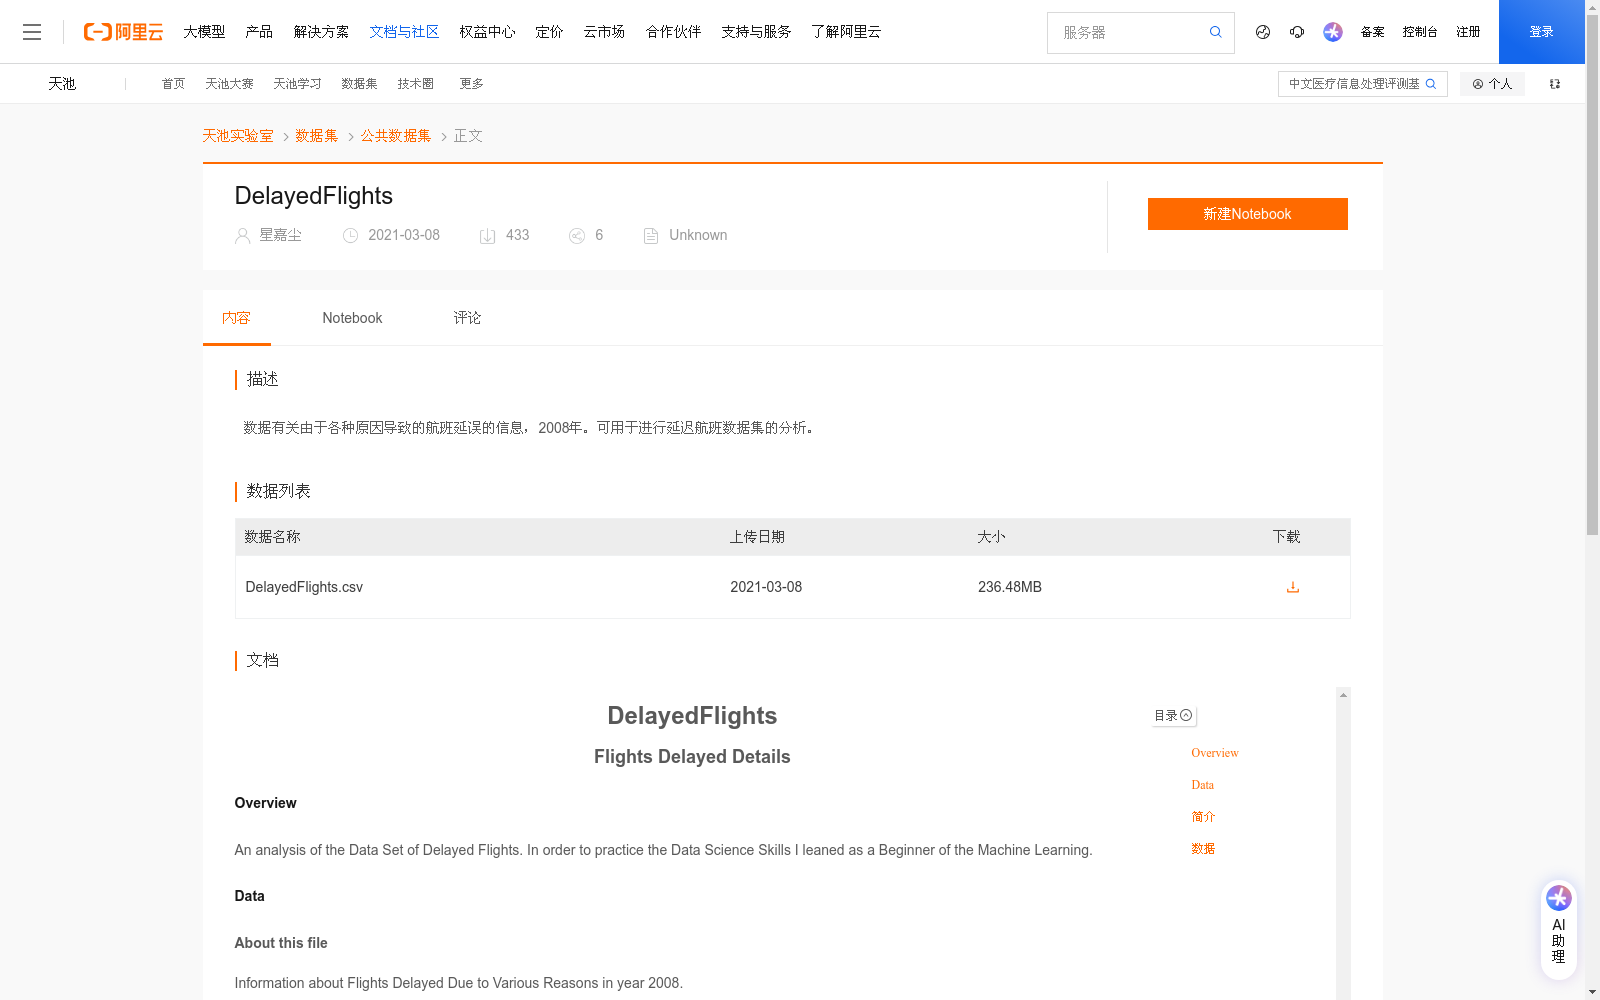The image size is (1600, 1000).
Task: Open 技术圈 in the Tianchi navigation
Action: point(415,84)
